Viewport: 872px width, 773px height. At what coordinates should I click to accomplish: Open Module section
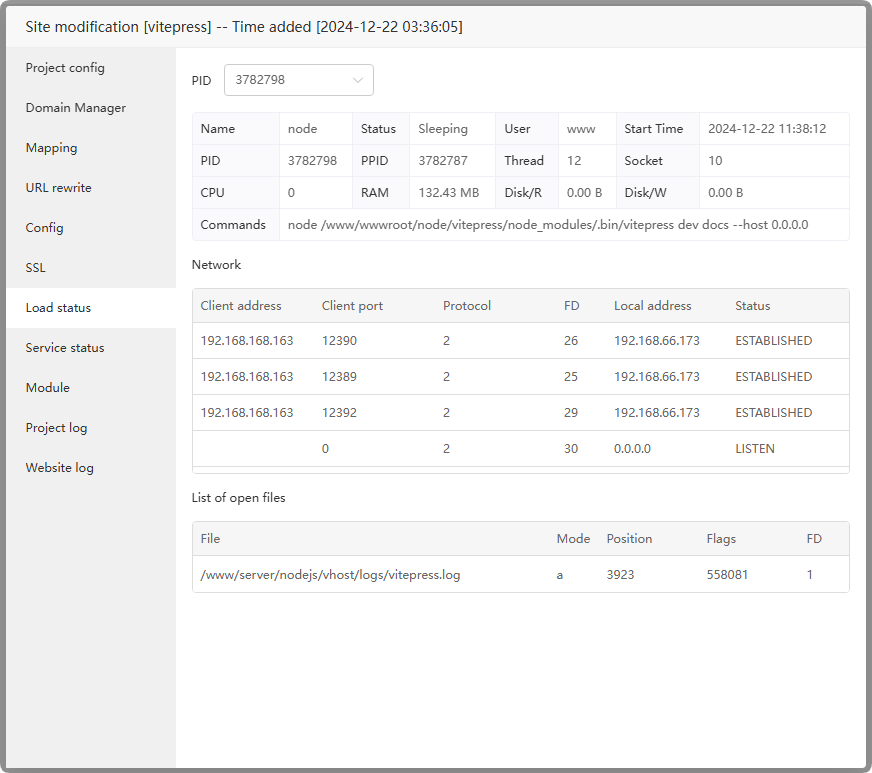[x=48, y=388]
